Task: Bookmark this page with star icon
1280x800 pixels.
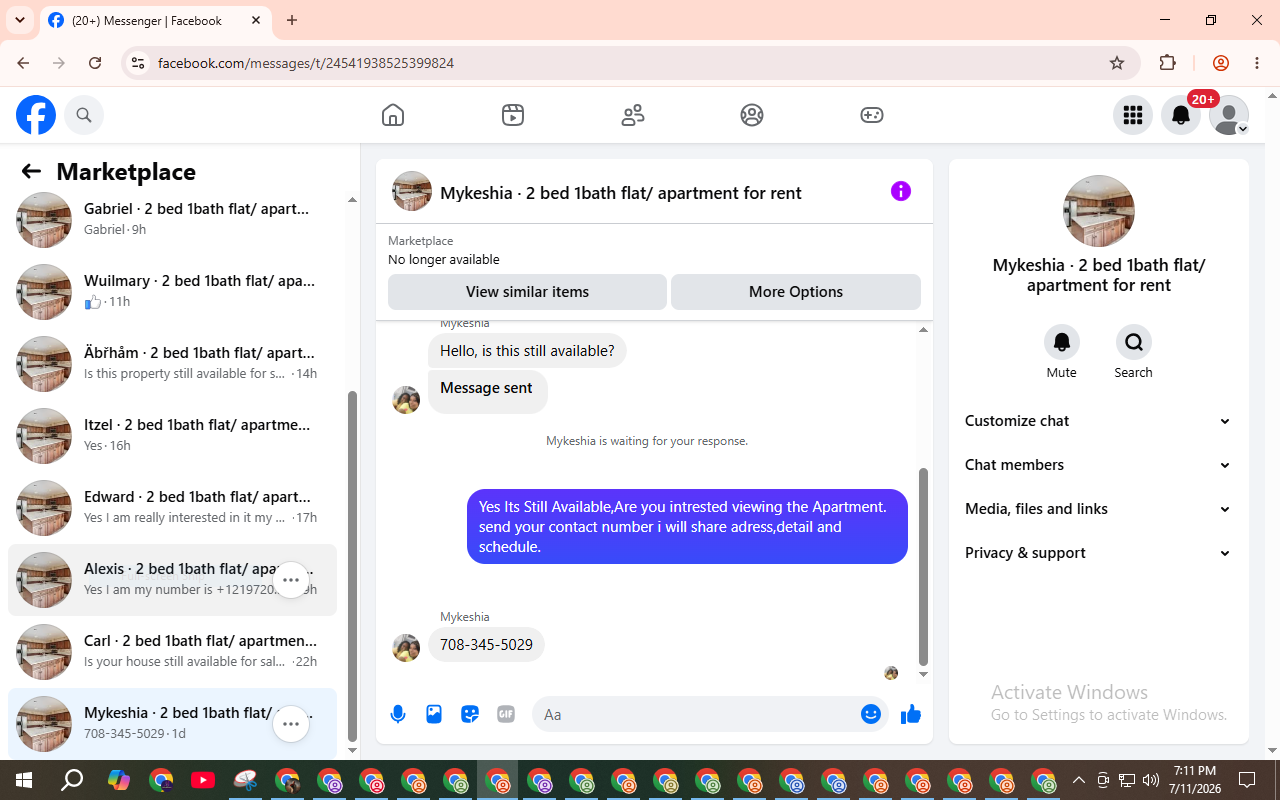Action: click(1117, 63)
